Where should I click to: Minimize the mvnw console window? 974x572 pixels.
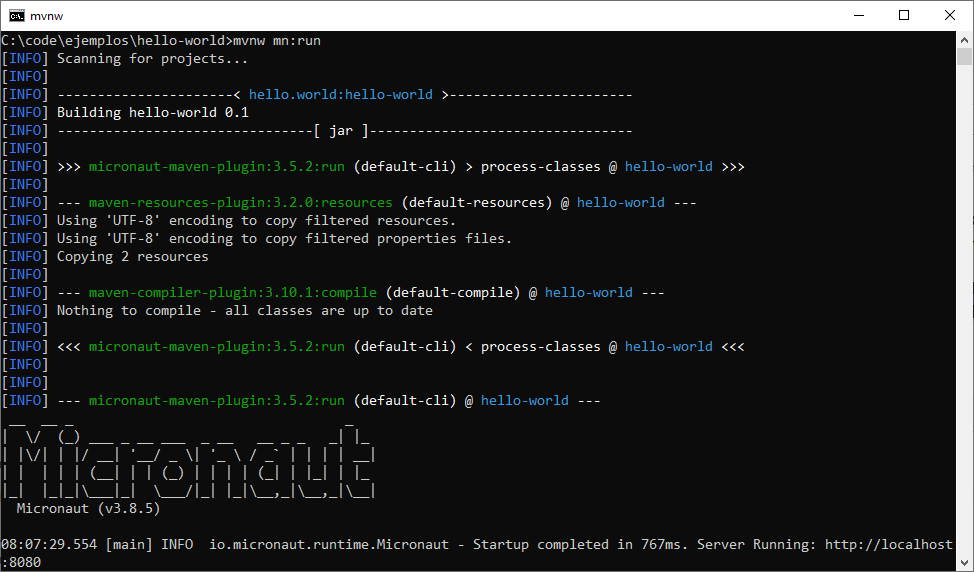point(859,16)
